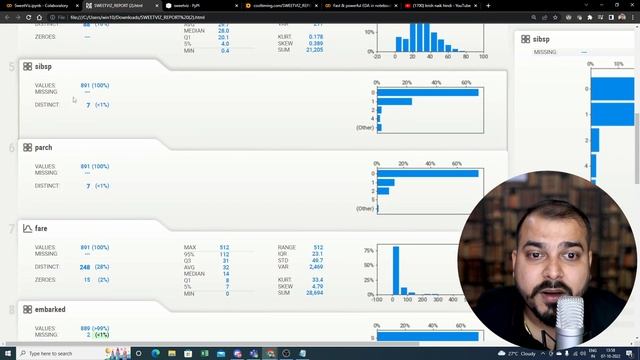Switch to the SweetViz Colaboratory tab
The image size is (640, 360).
(x=41, y=6)
